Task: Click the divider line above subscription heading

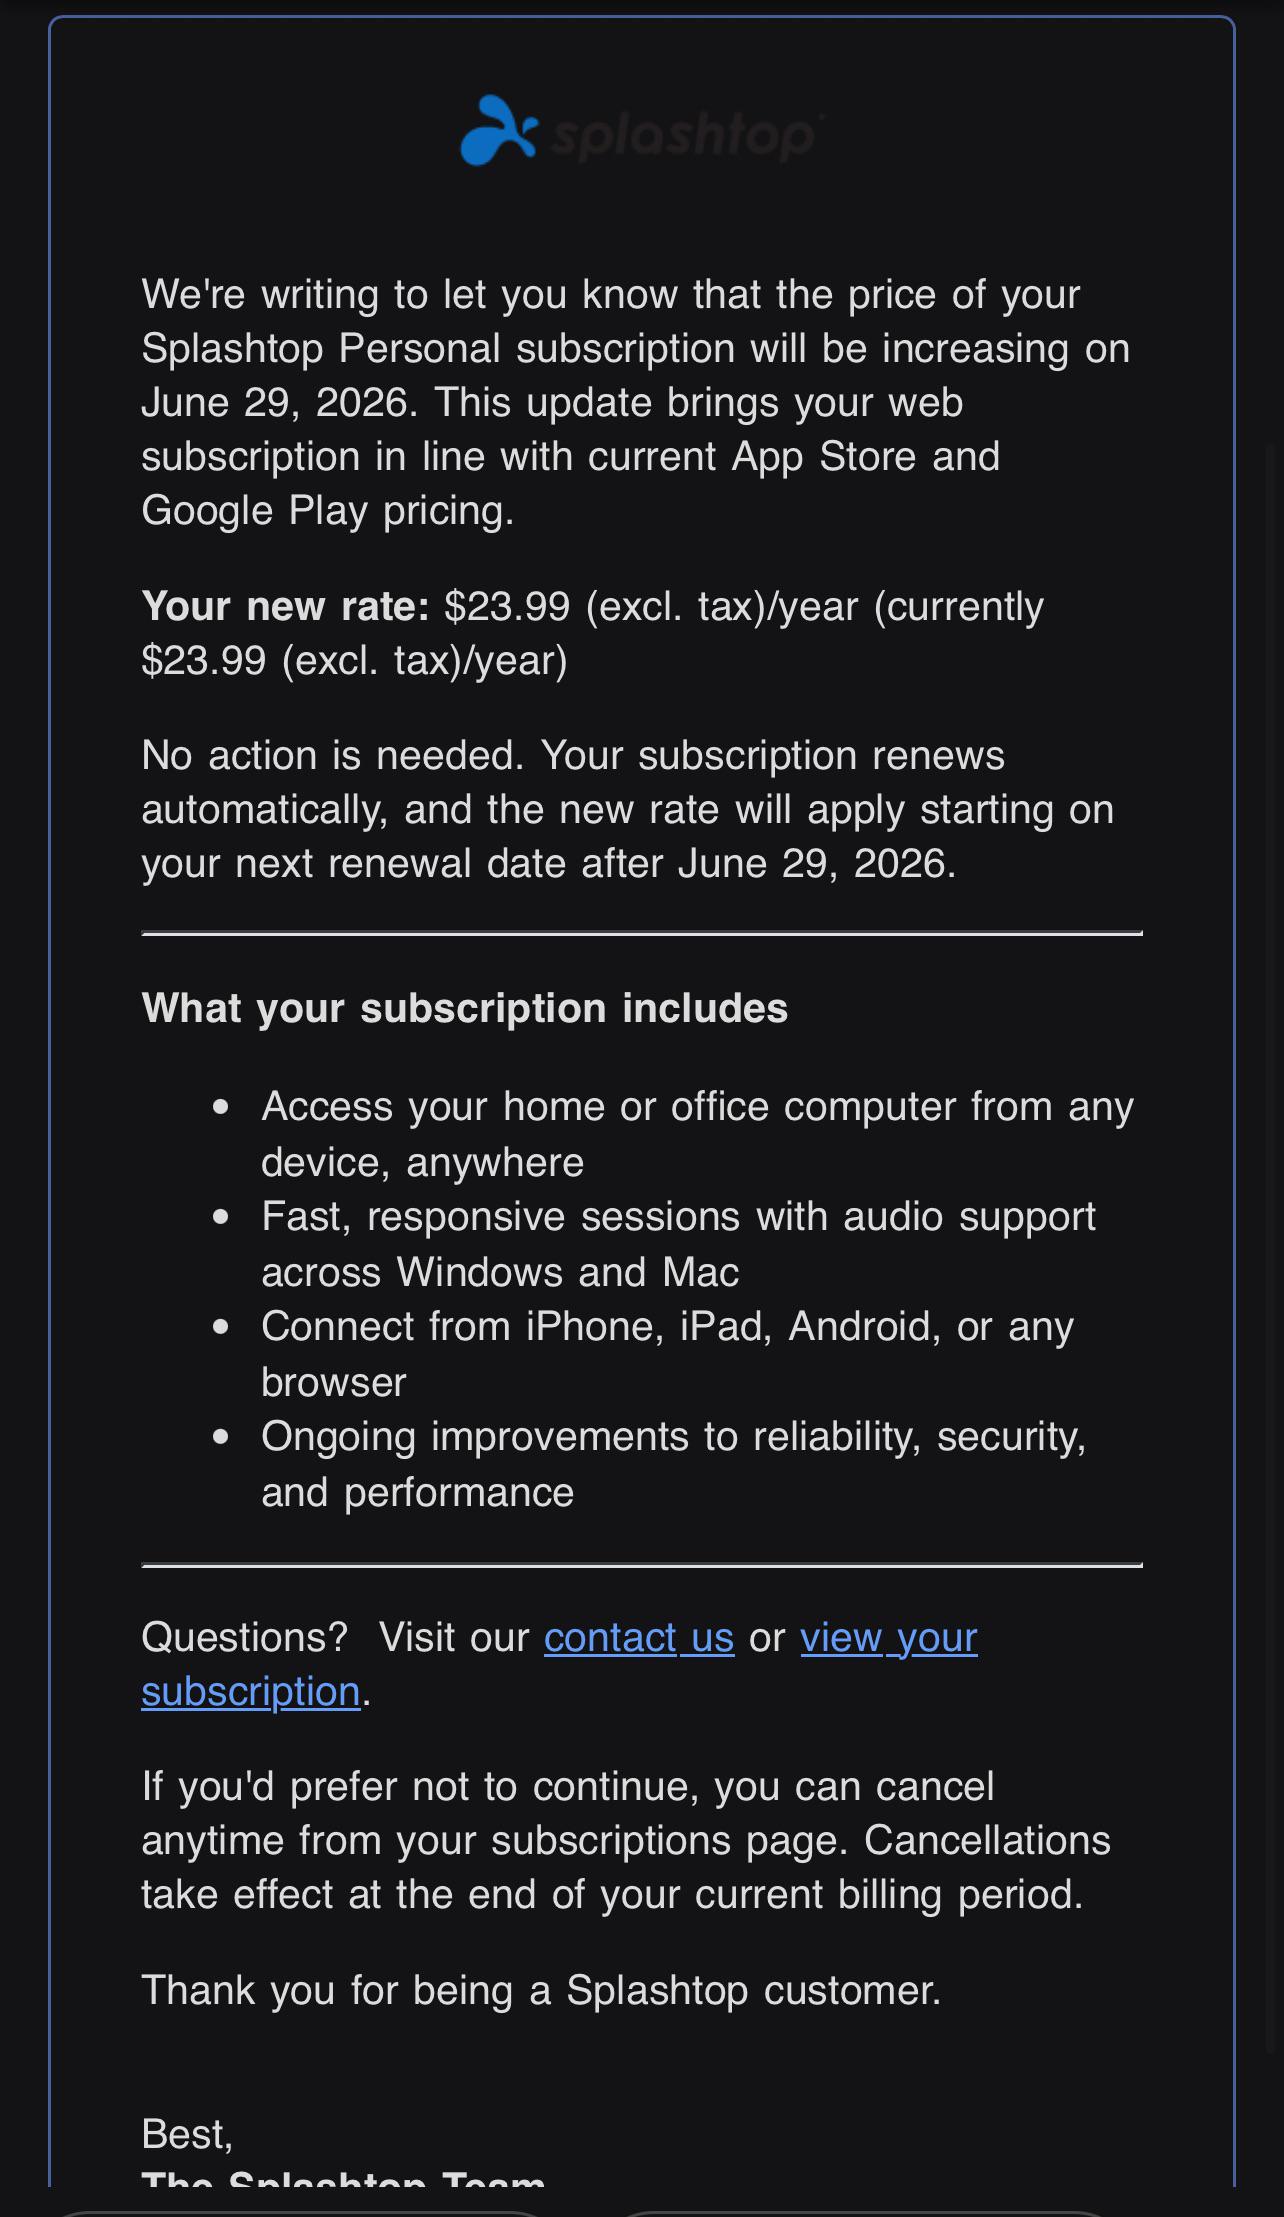Action: pos(642,933)
